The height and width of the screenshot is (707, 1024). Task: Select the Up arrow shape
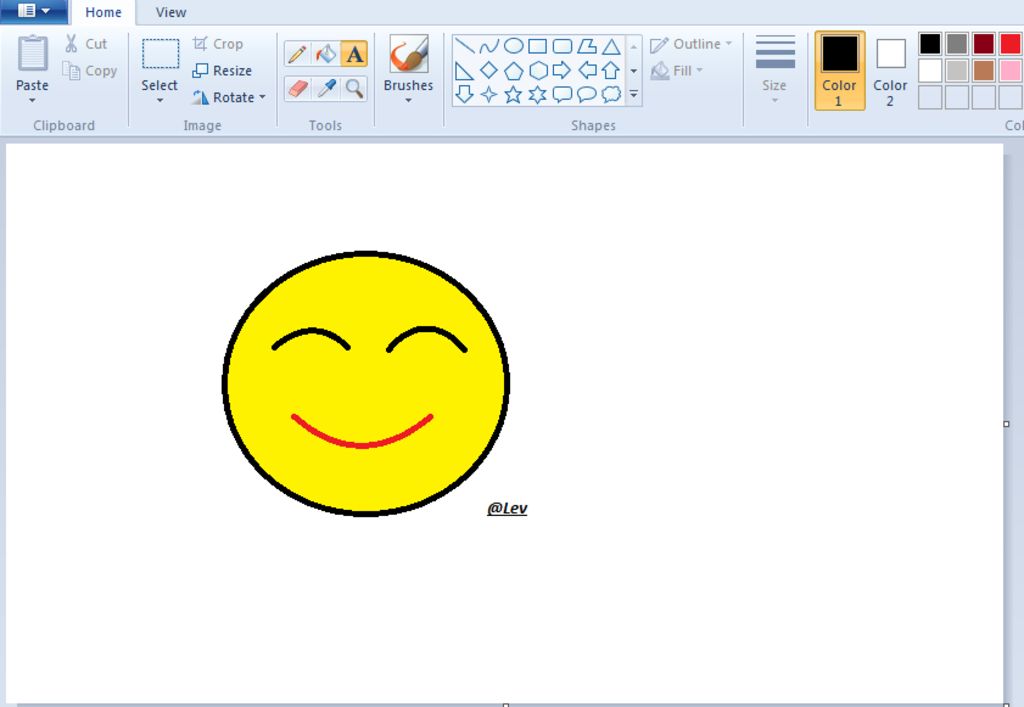click(x=611, y=70)
